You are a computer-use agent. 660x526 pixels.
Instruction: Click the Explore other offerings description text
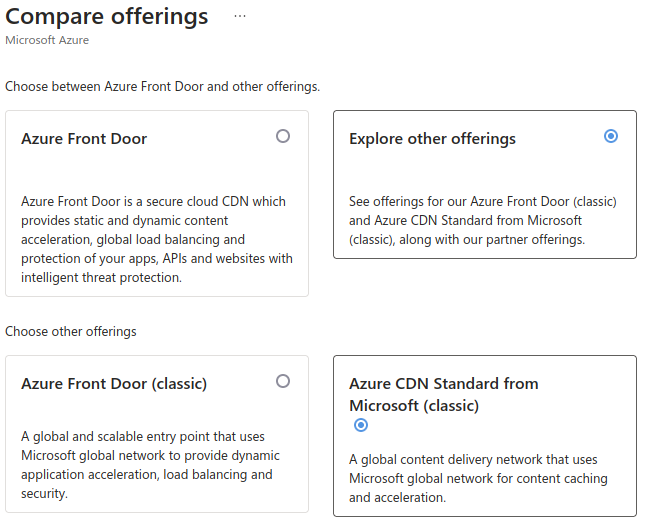point(483,220)
